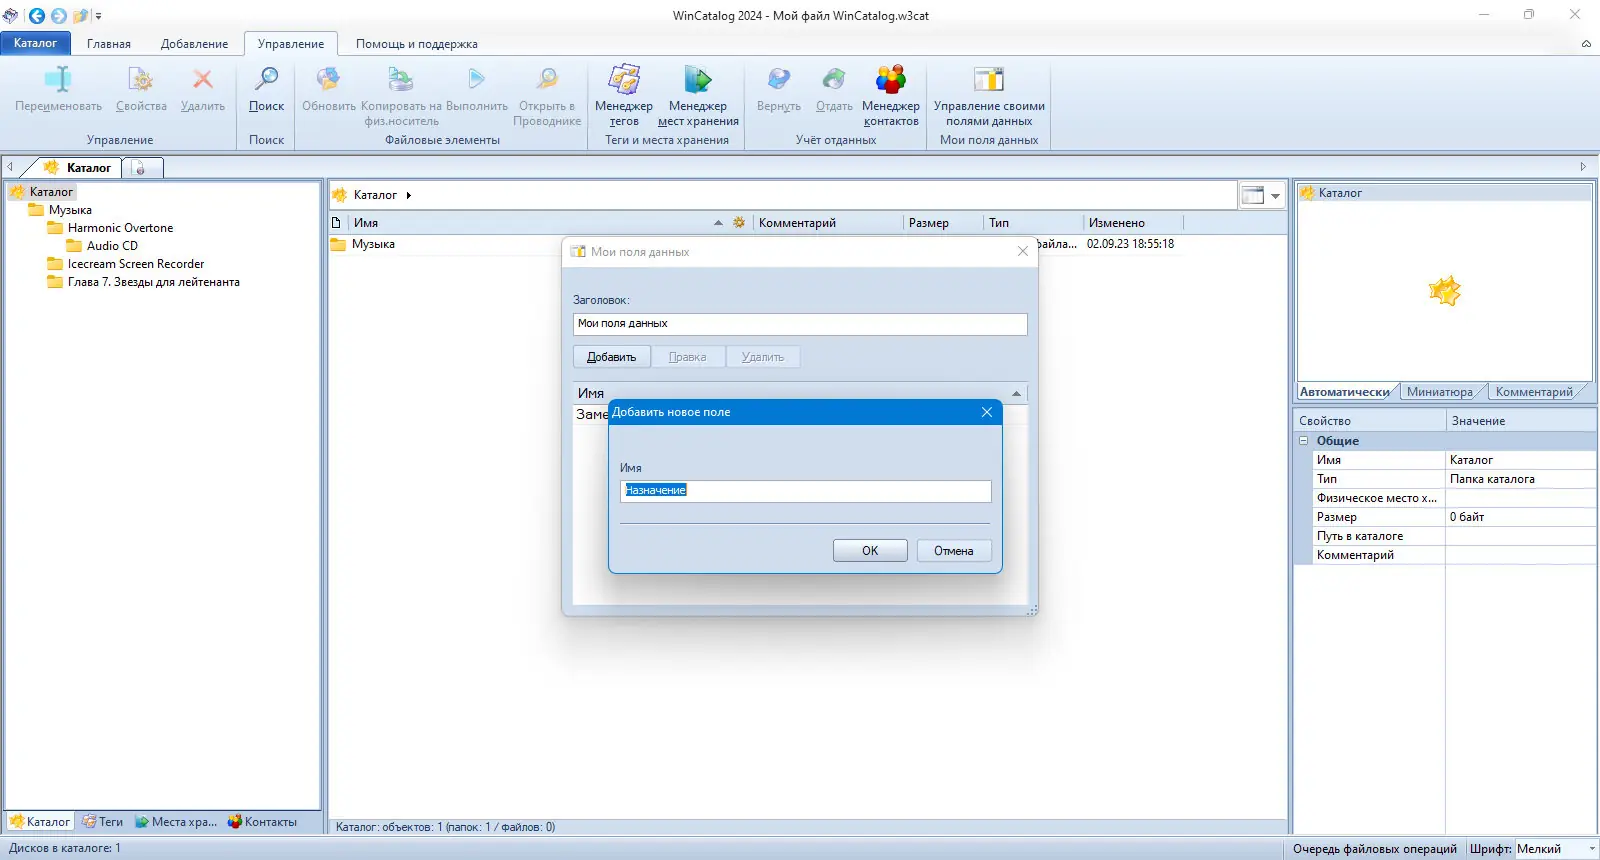Image resolution: width=1600 pixels, height=860 pixels.
Task: Collapse the Общие property group
Action: pyautogui.click(x=1304, y=441)
